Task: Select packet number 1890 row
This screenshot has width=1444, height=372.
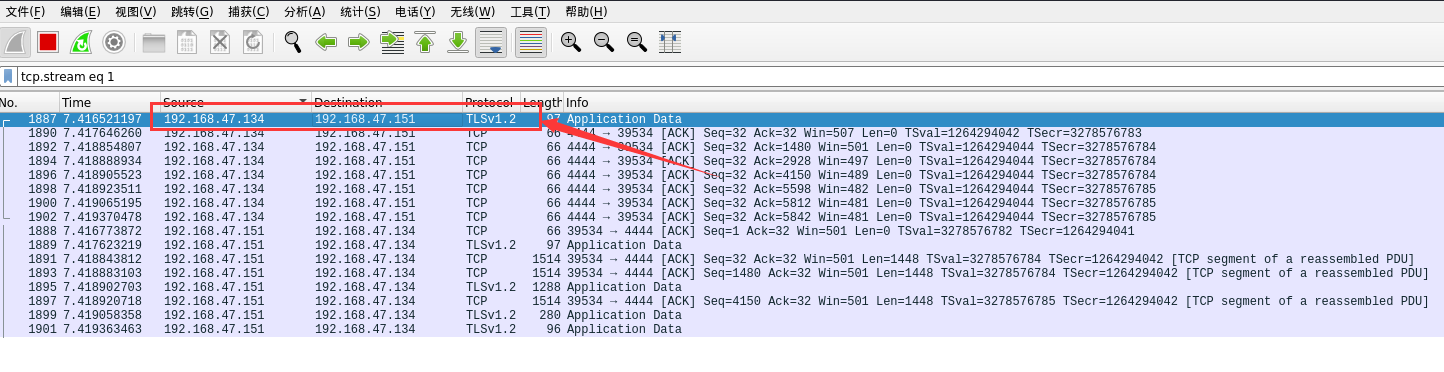Action: [x=722, y=133]
